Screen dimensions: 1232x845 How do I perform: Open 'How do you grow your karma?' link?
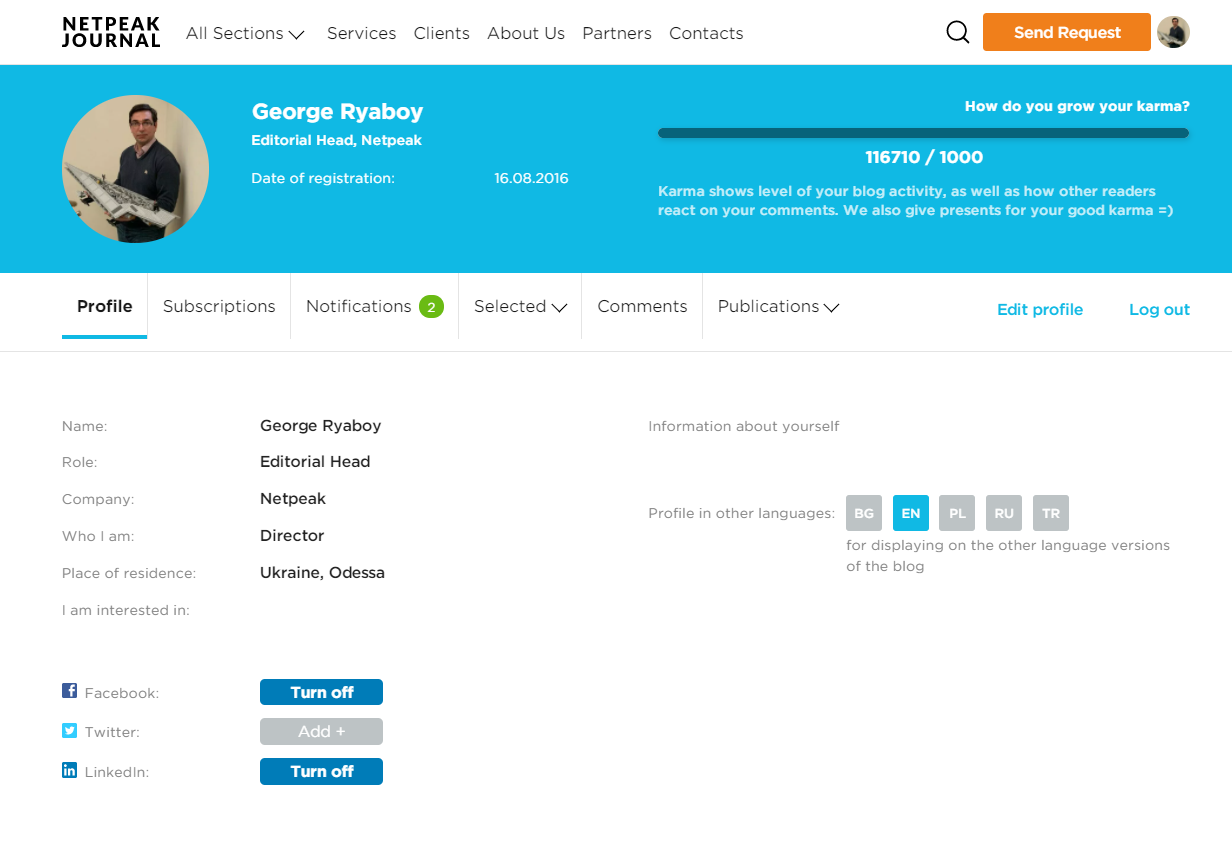(1077, 106)
